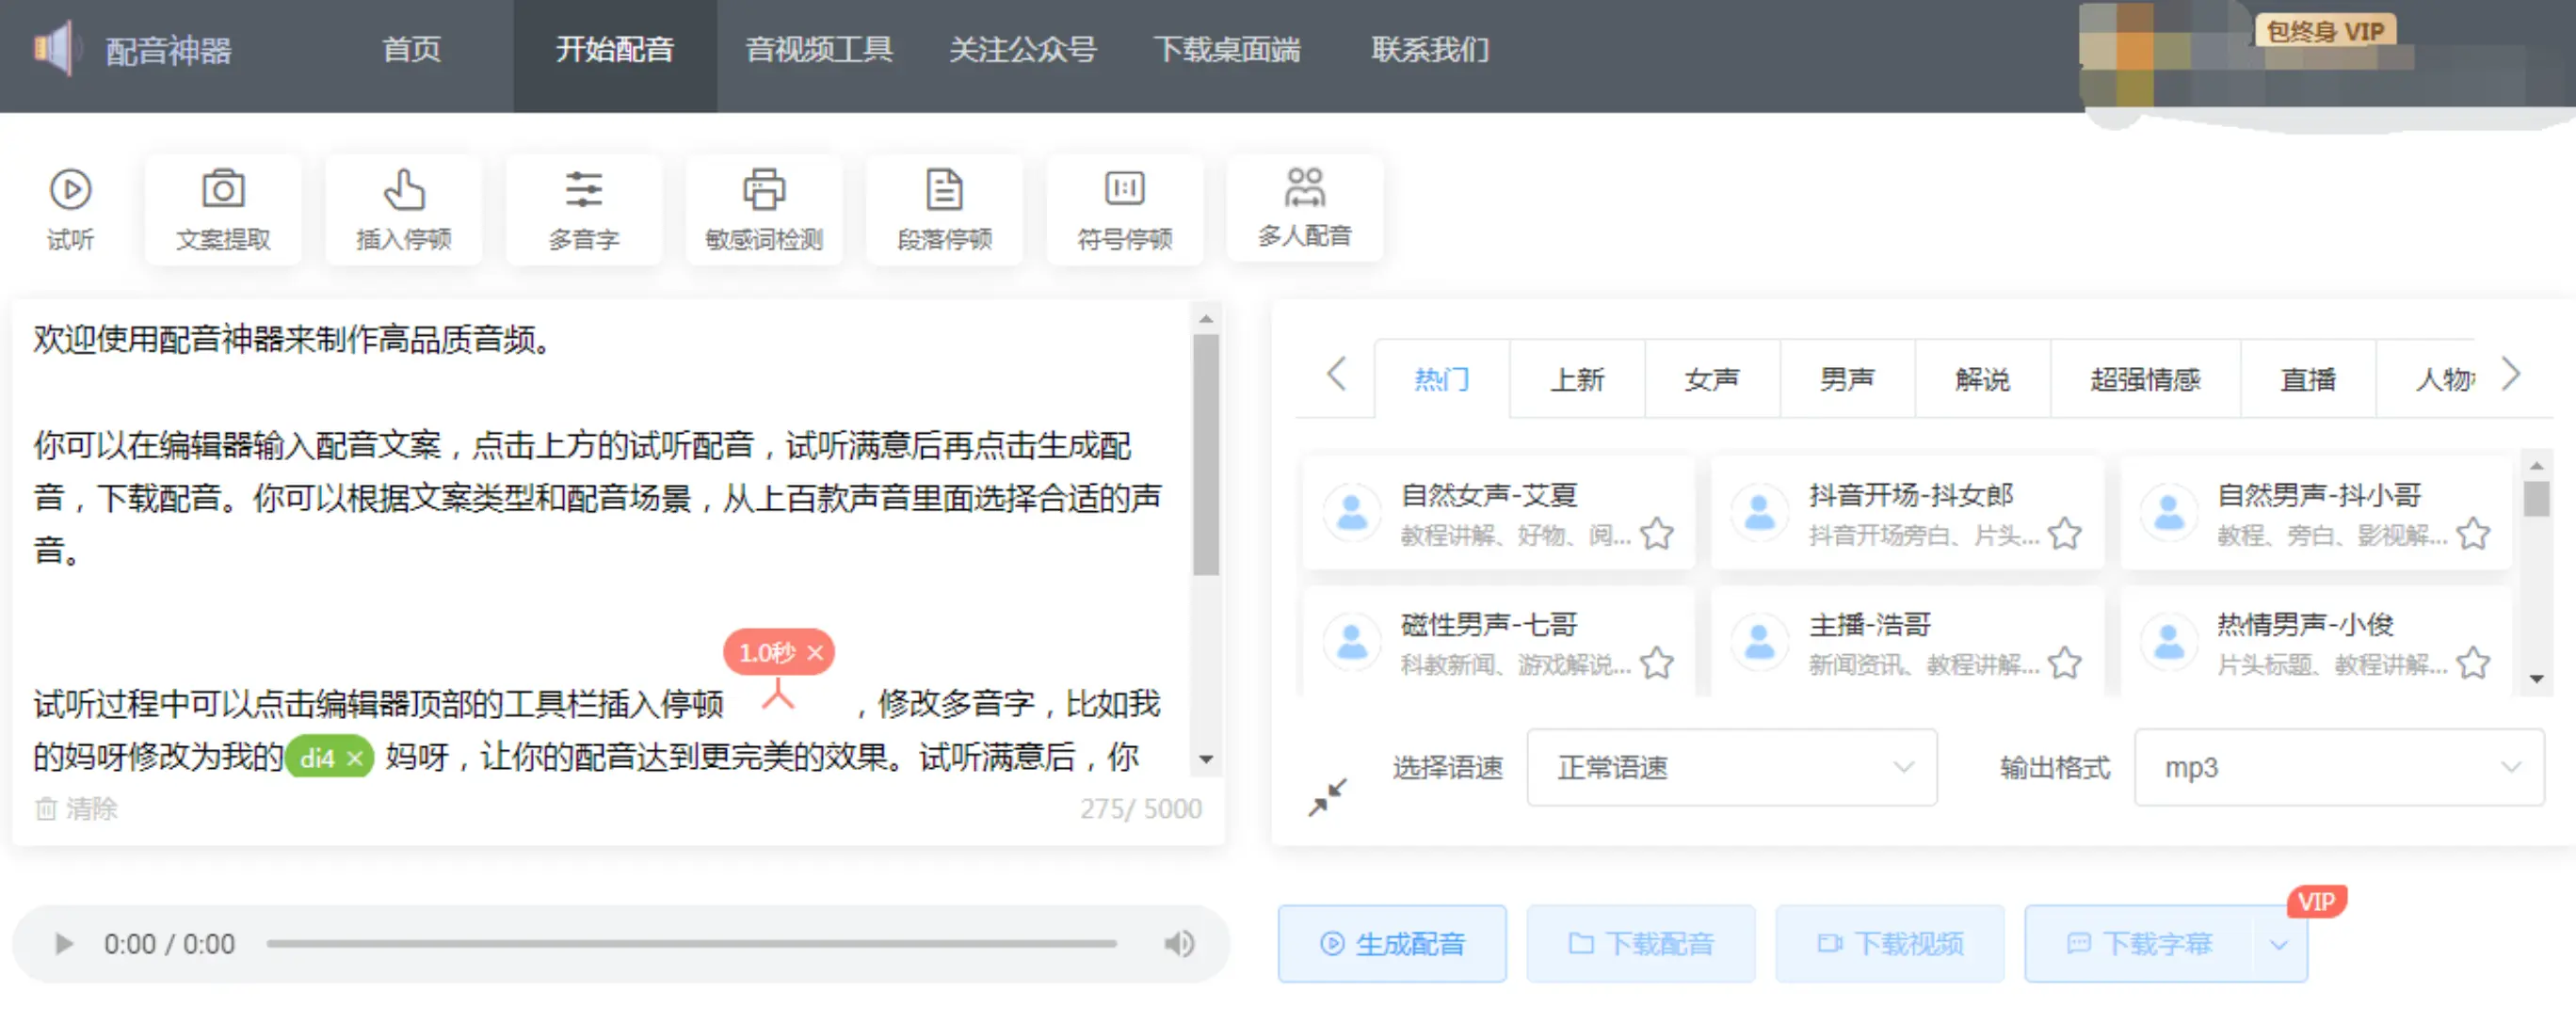Click the 生成配音 button
This screenshot has height=1023, width=2576.
(x=1392, y=944)
